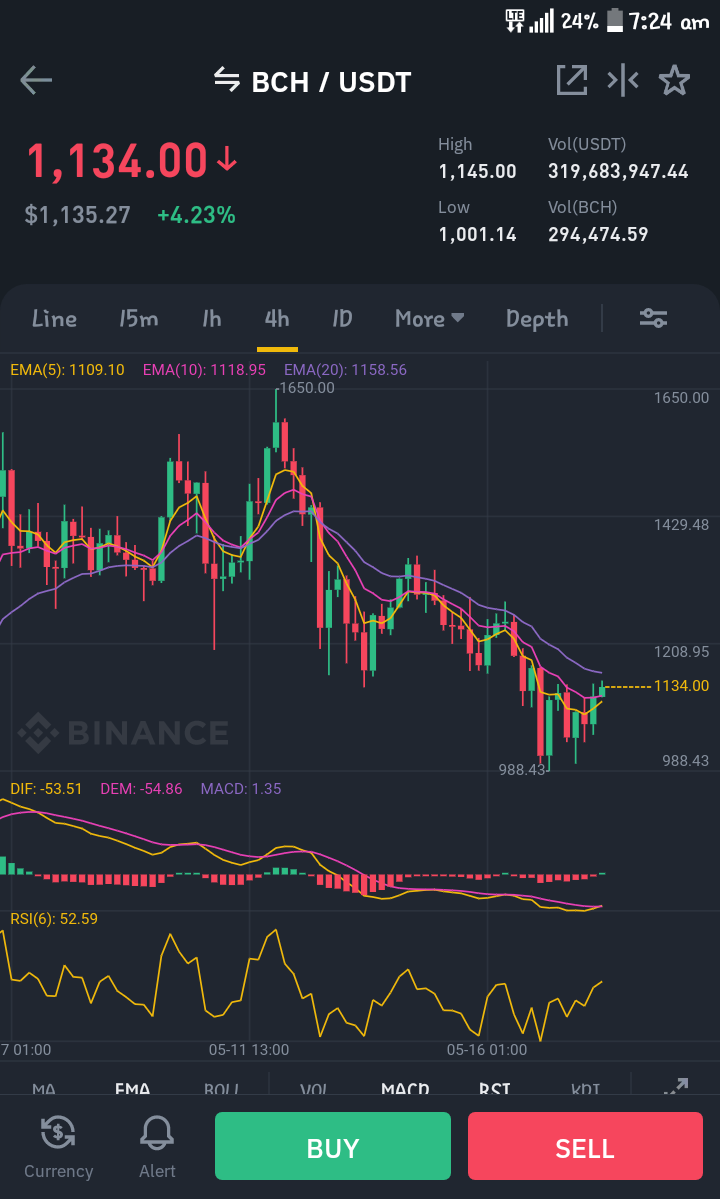Go back using the arrow icon
The image size is (720, 1199).
[36, 80]
